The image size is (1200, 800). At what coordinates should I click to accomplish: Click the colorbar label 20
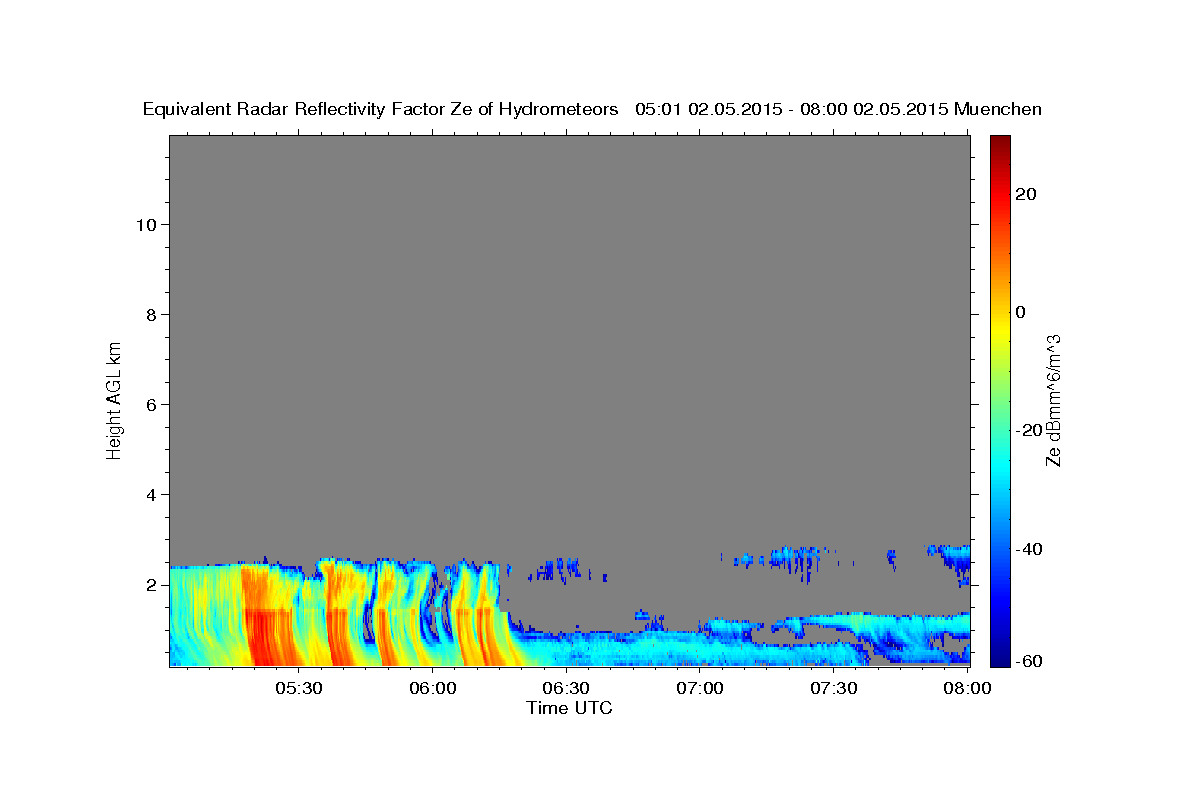tap(1025, 194)
